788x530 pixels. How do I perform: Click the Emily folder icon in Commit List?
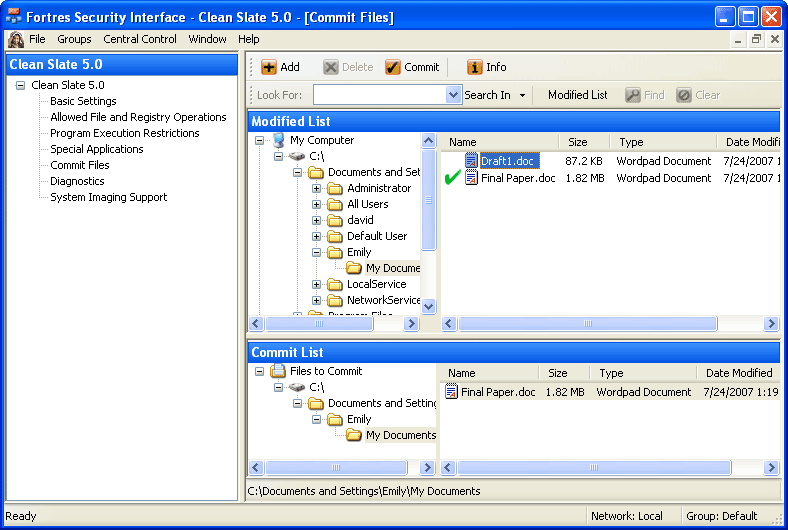(335, 419)
